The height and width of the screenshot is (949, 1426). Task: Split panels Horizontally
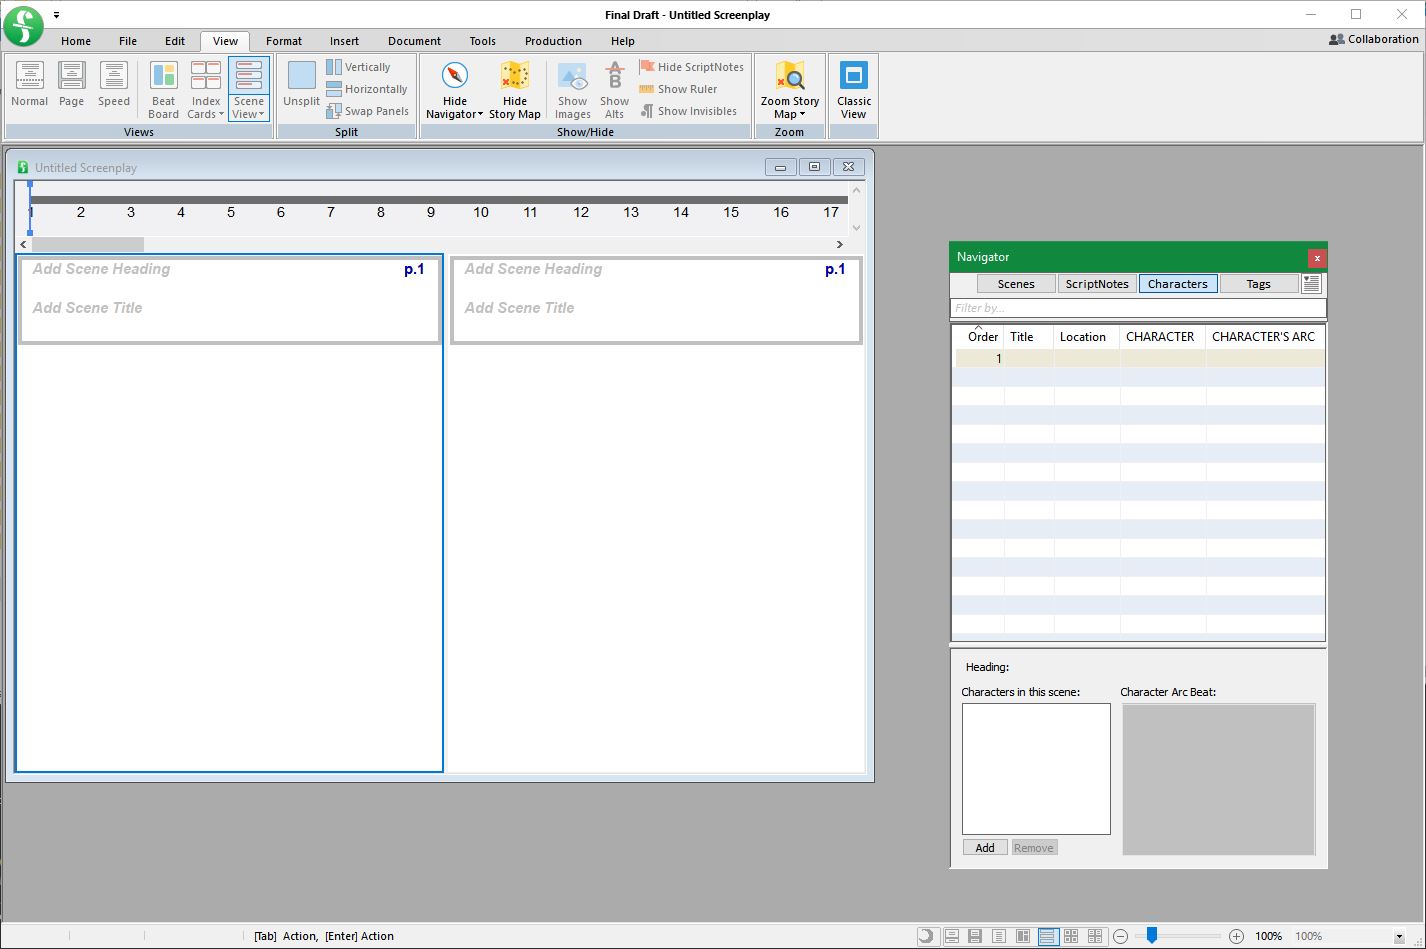pos(366,89)
